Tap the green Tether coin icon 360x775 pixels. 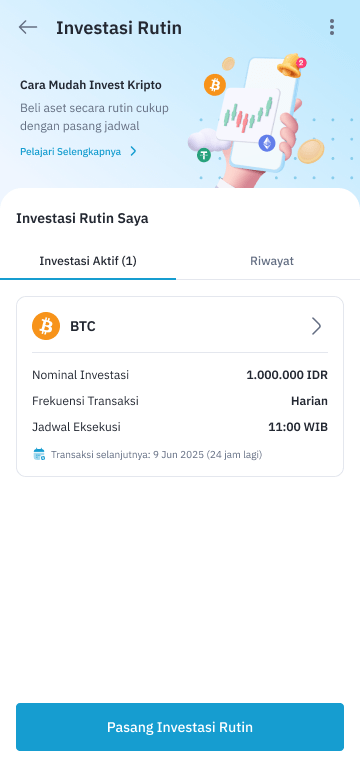point(204,155)
